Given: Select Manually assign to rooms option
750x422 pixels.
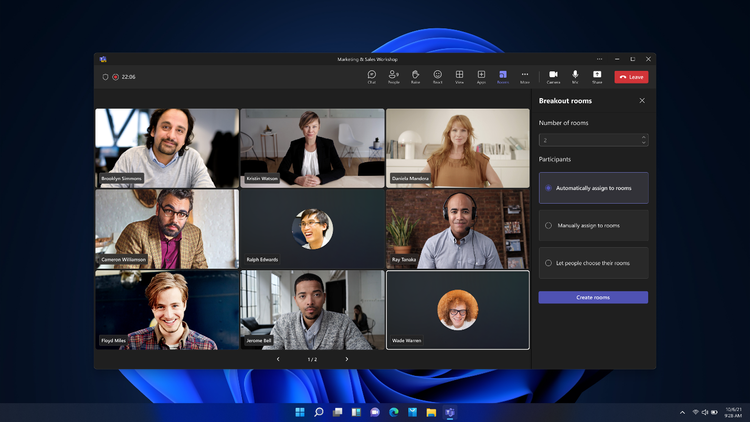Looking at the screenshot, I should [594, 225].
